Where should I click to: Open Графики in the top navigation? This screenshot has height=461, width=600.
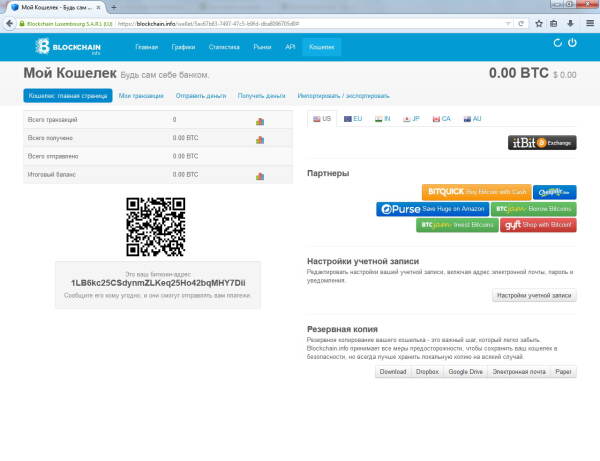(x=182, y=47)
